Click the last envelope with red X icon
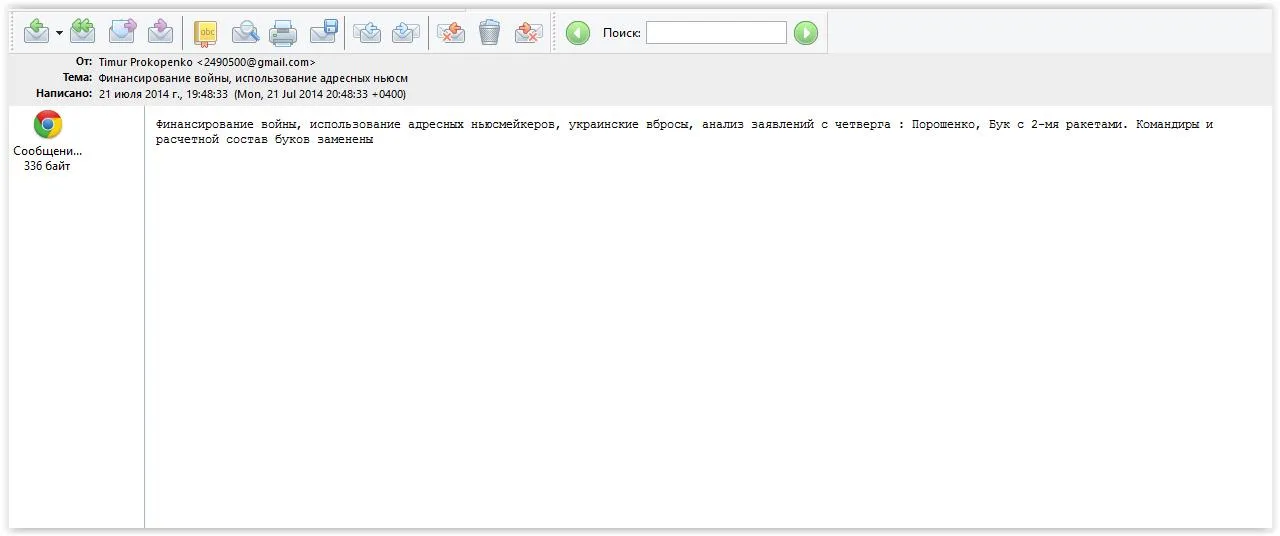This screenshot has height=536, width=1280. (528, 33)
